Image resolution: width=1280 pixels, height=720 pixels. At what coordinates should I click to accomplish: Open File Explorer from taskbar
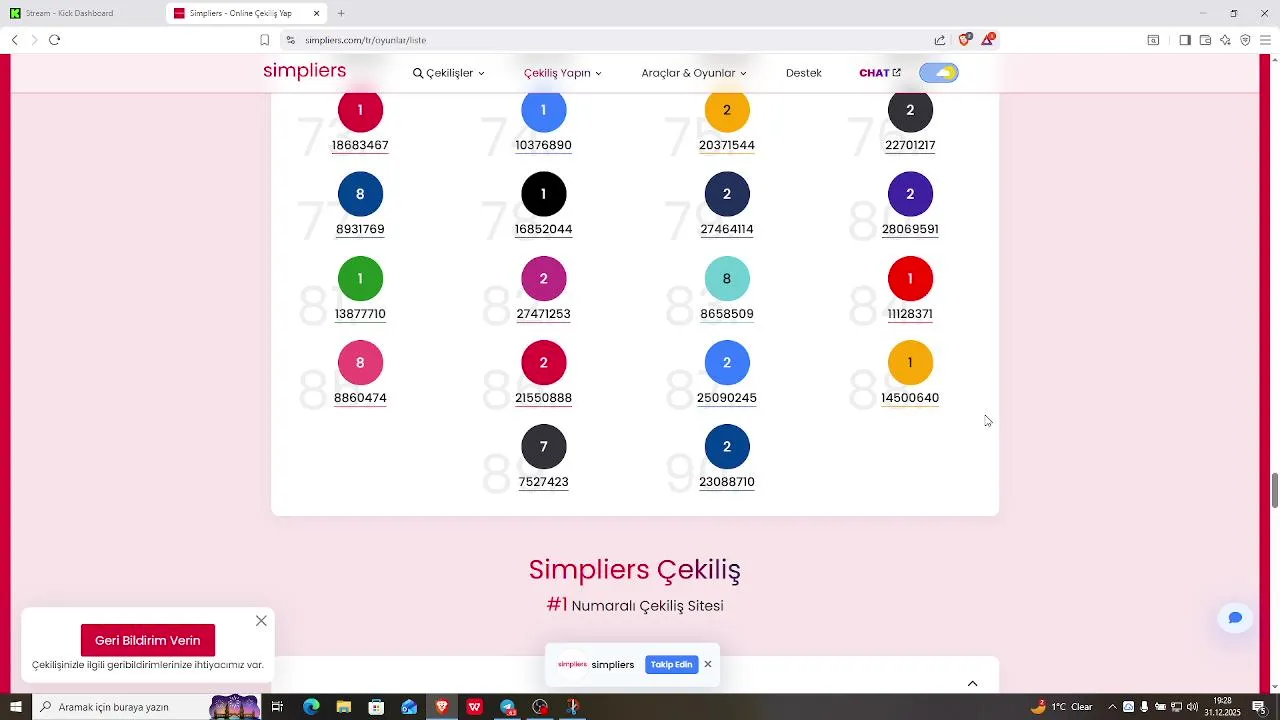(x=344, y=707)
